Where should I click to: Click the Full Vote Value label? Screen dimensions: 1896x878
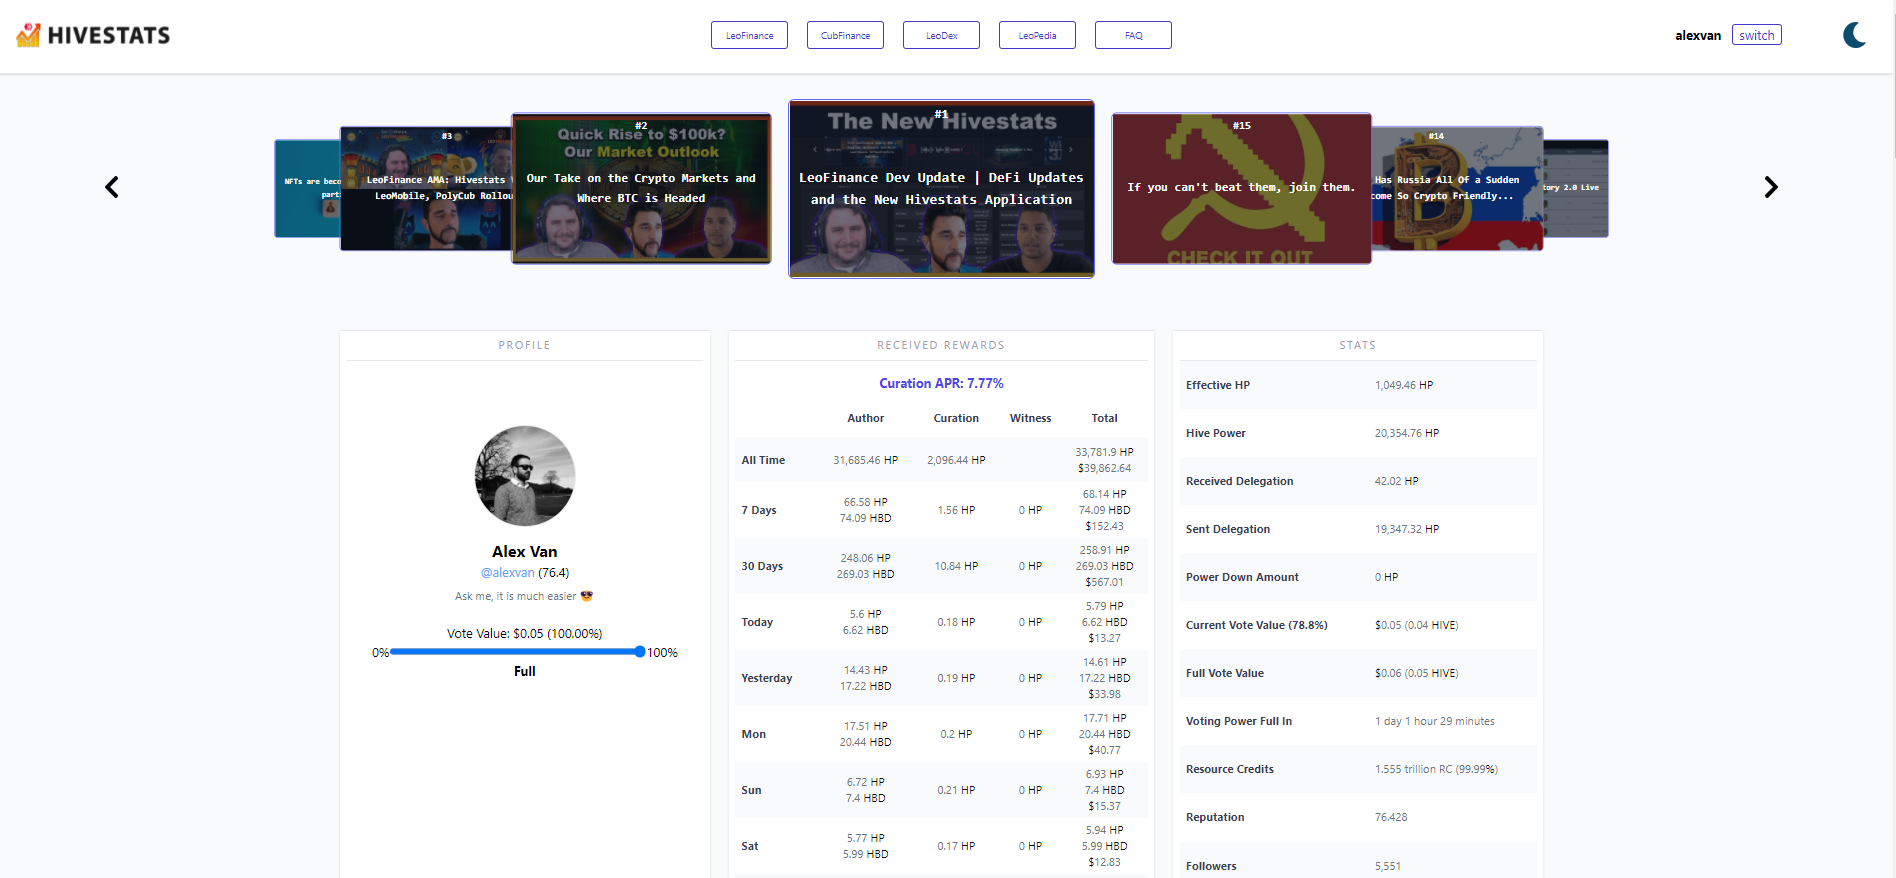click(1225, 673)
